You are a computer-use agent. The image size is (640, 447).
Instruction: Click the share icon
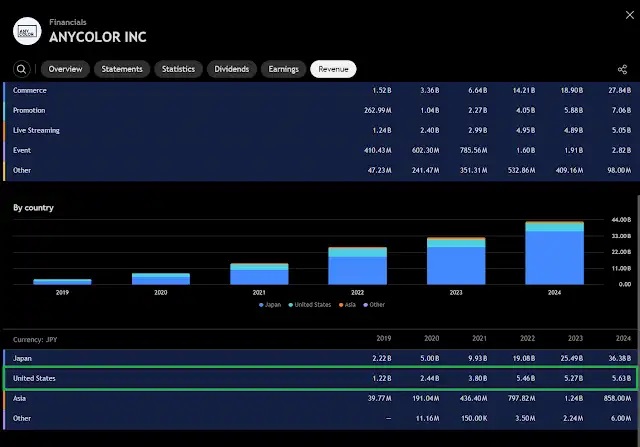[x=622, y=69]
